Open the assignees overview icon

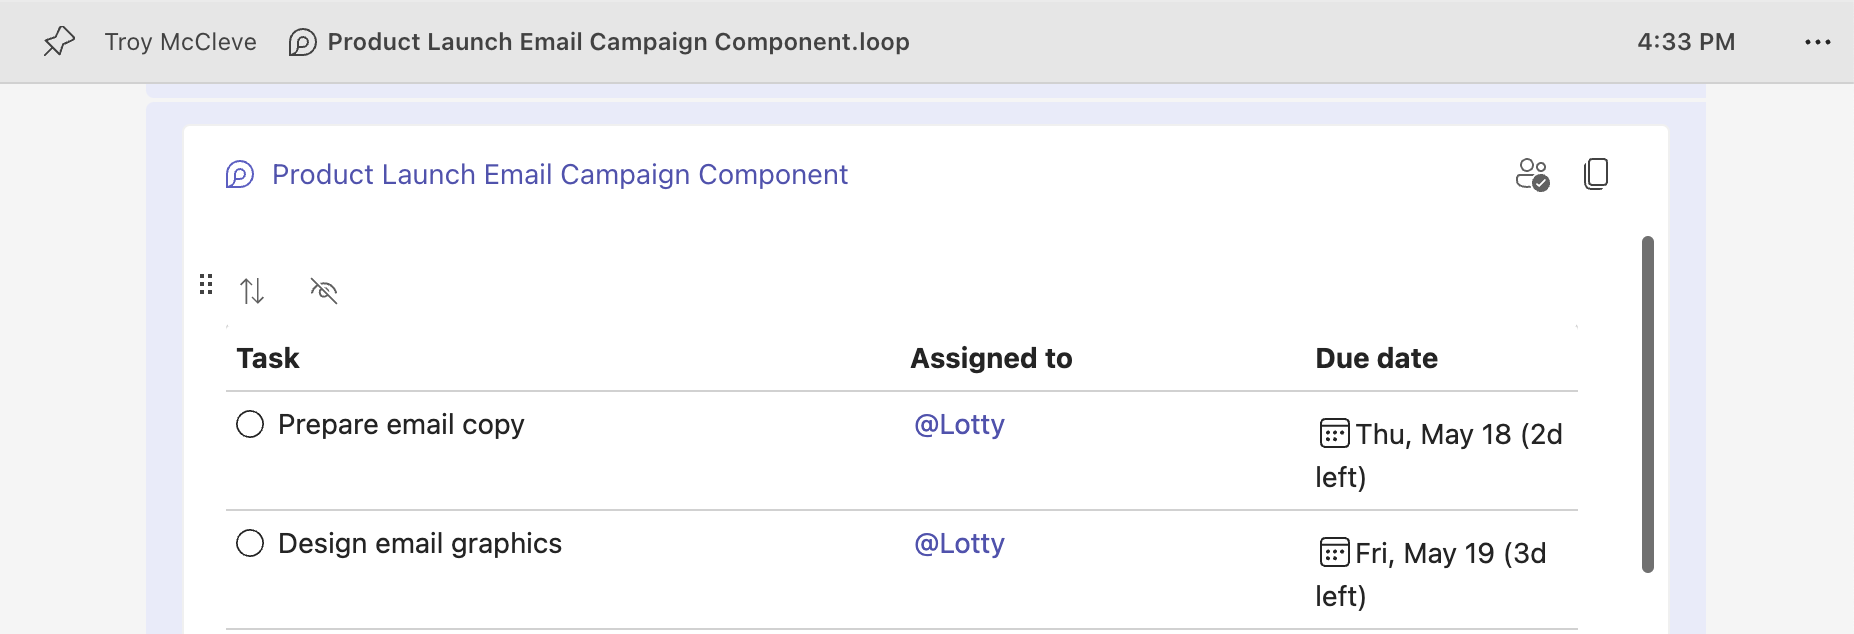[1535, 173]
